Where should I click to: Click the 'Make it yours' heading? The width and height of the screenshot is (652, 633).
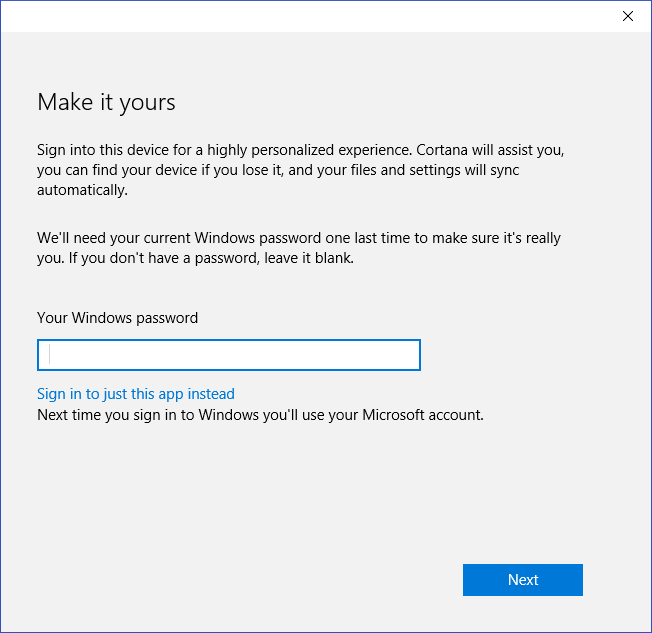click(x=106, y=102)
